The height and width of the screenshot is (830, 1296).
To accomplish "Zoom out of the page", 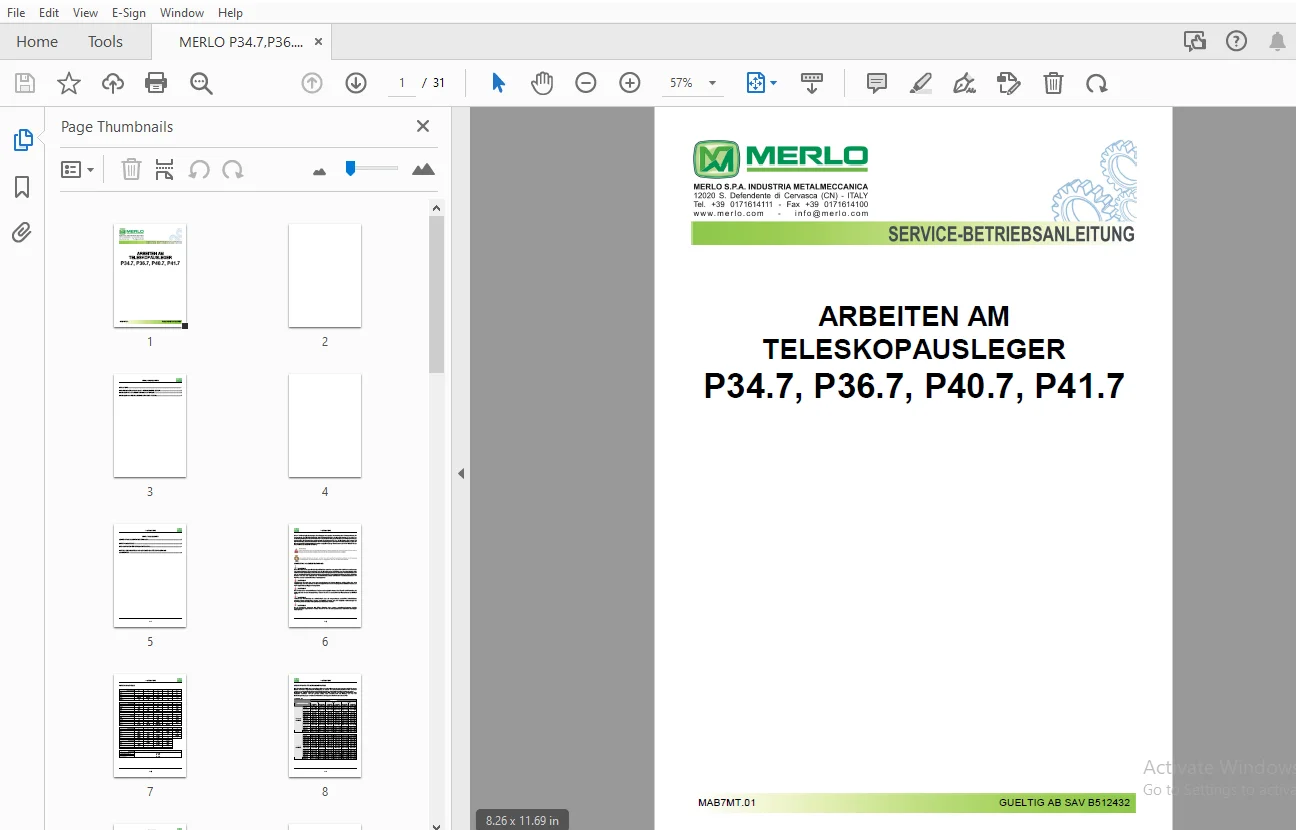I will (x=586, y=83).
